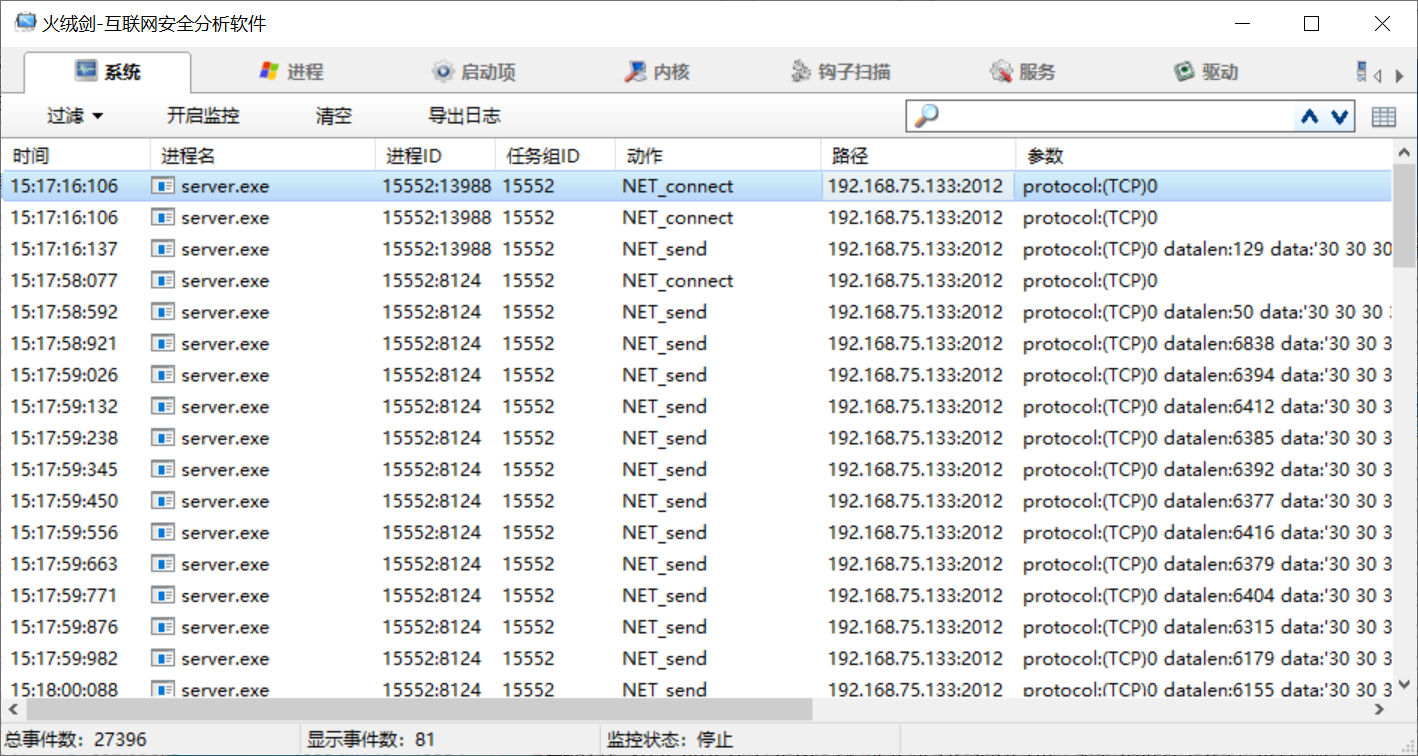
Task: Click the path cell in the 15:17:59:771 row
Action: (x=915, y=596)
